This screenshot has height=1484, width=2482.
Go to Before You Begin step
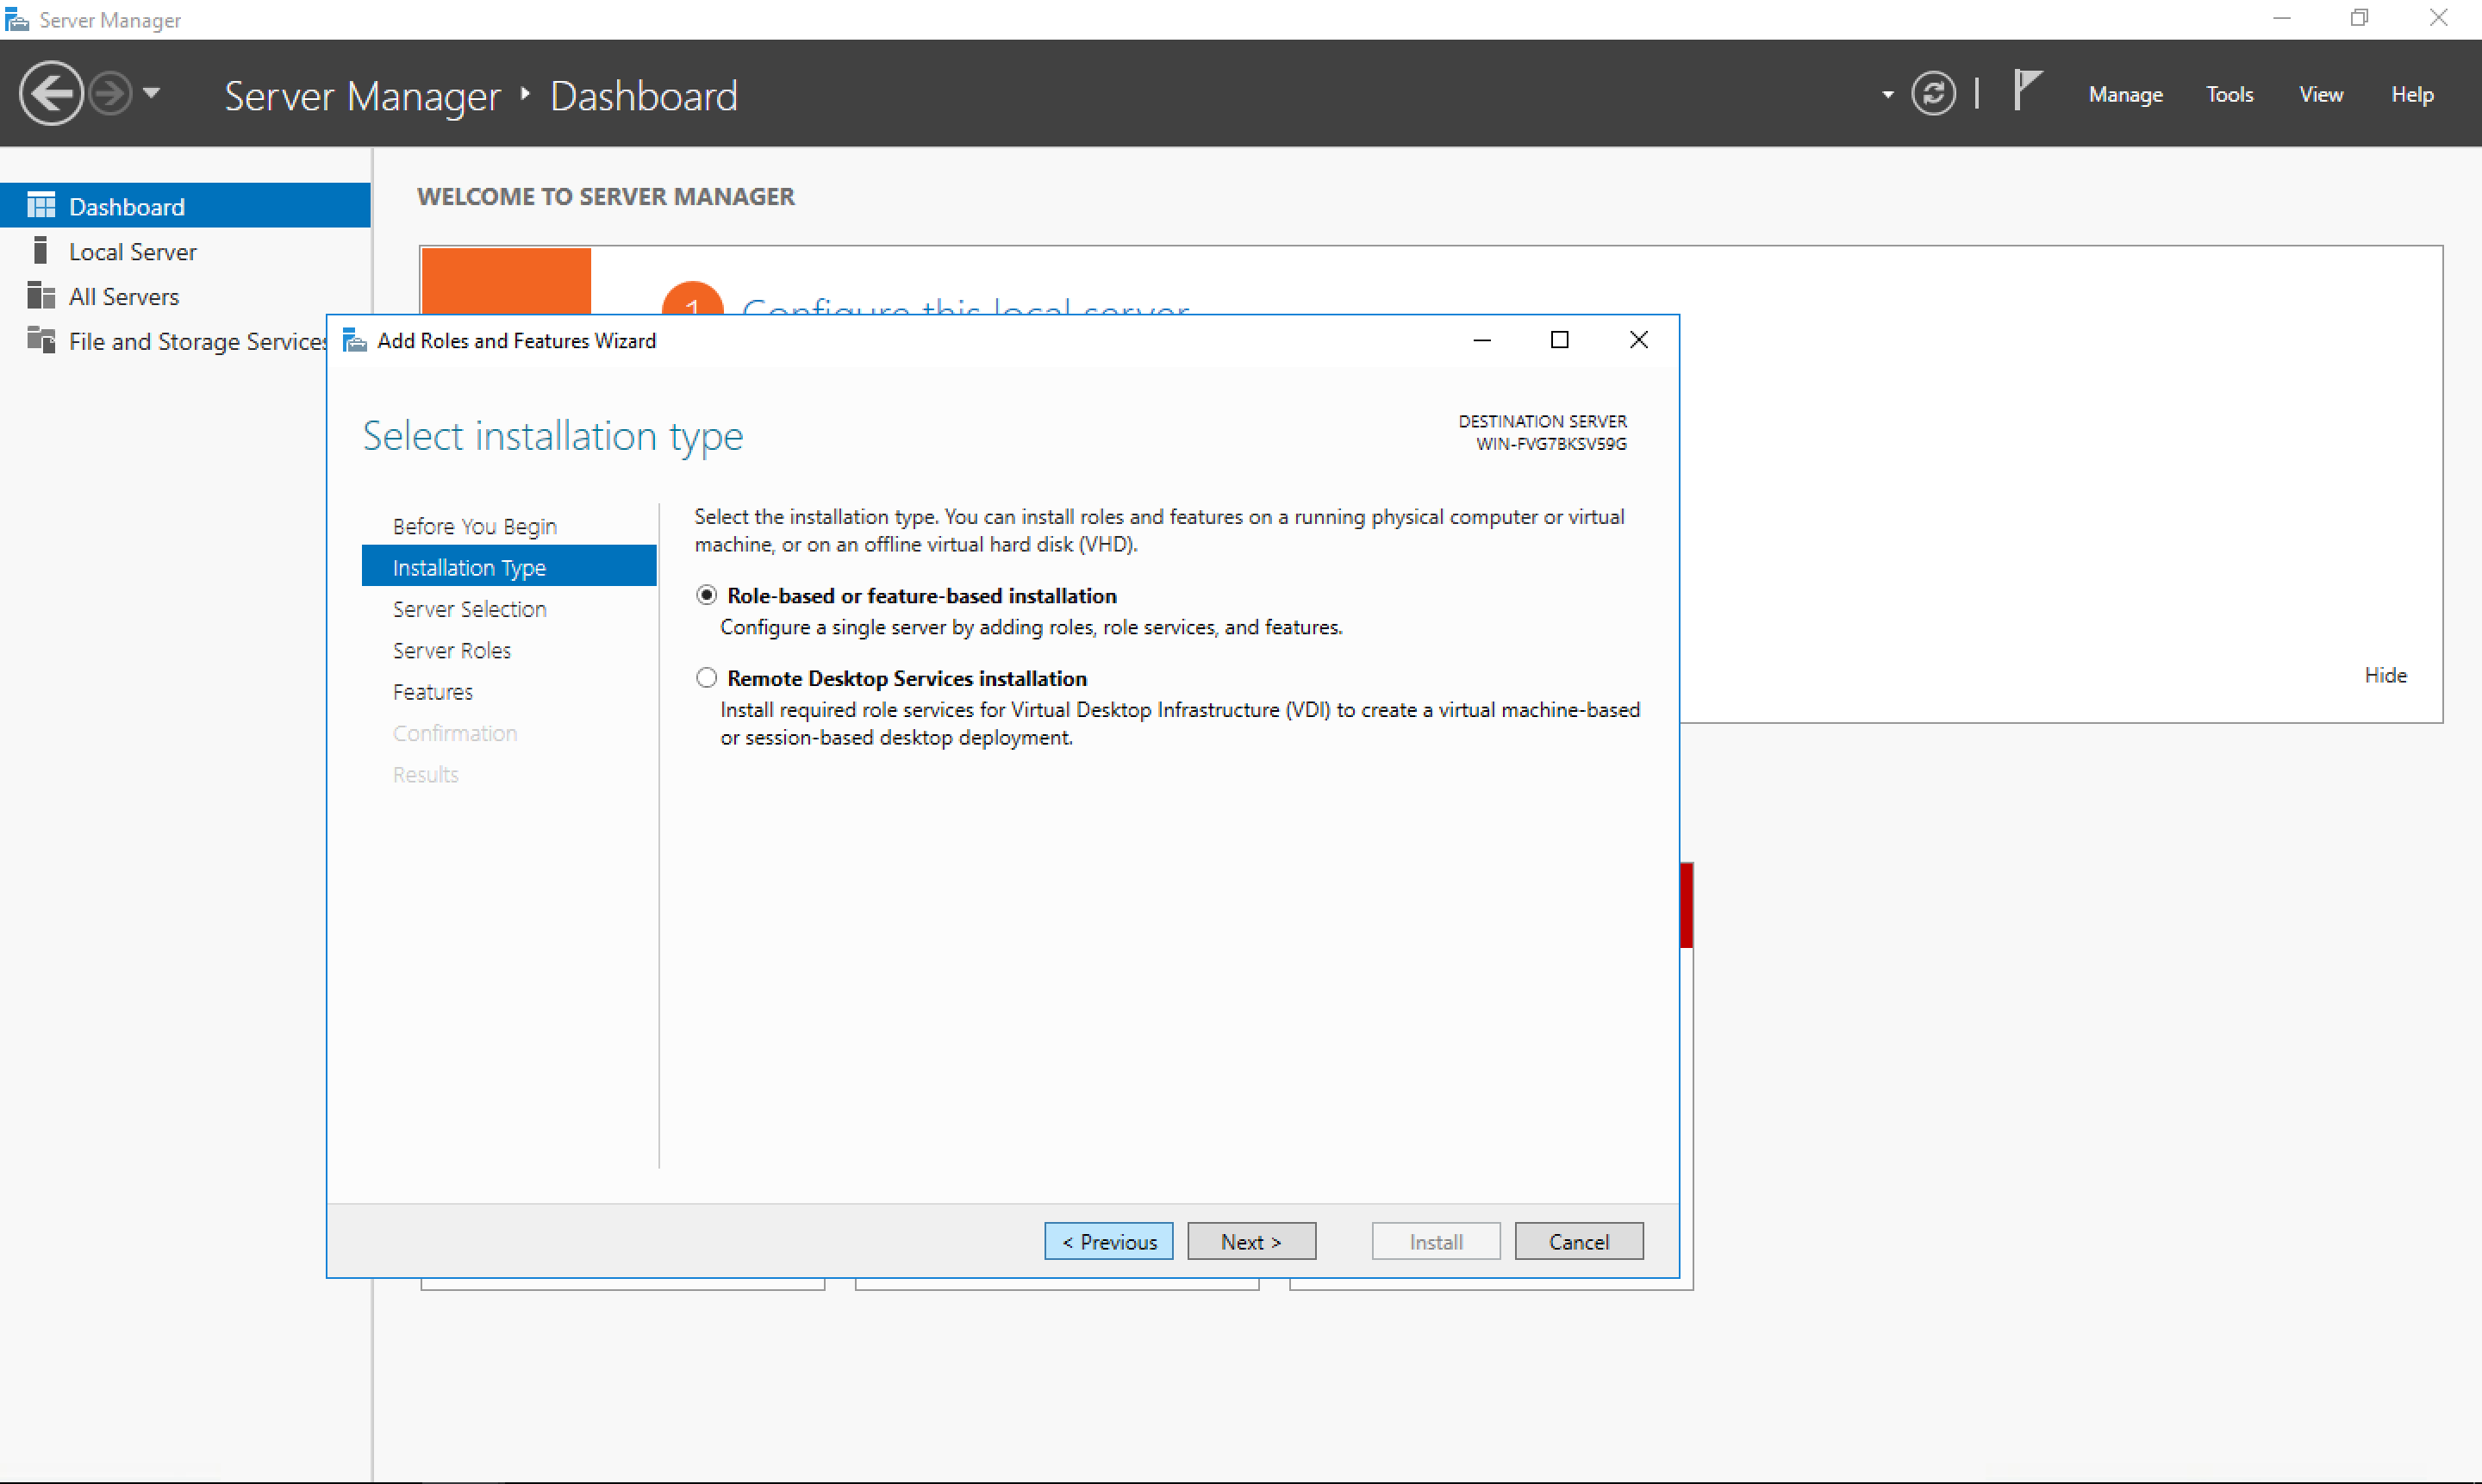474,526
